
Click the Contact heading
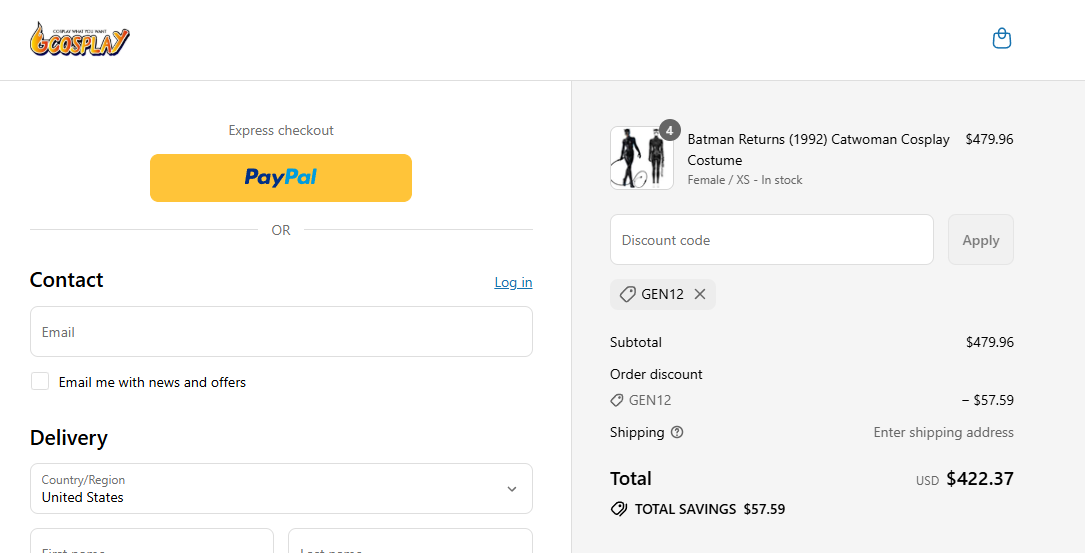(66, 280)
